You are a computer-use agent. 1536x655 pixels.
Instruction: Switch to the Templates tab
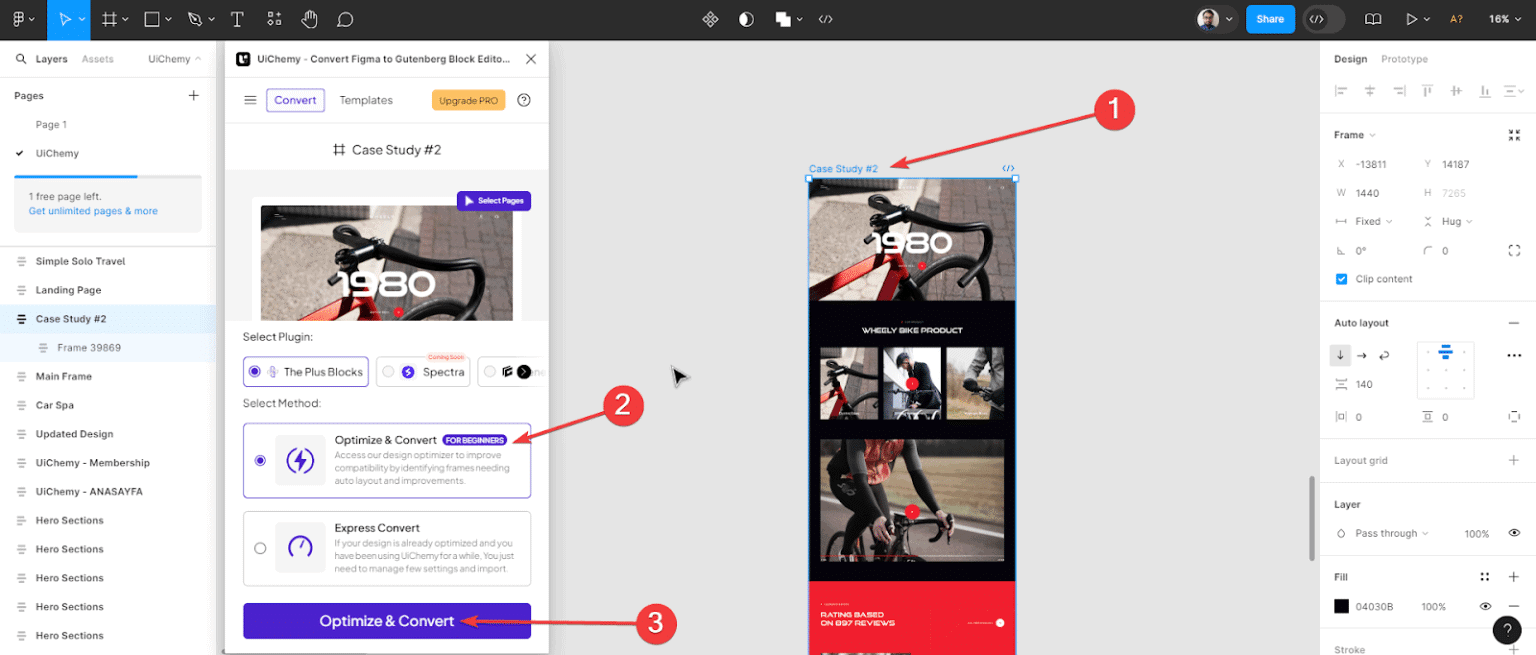click(x=366, y=100)
